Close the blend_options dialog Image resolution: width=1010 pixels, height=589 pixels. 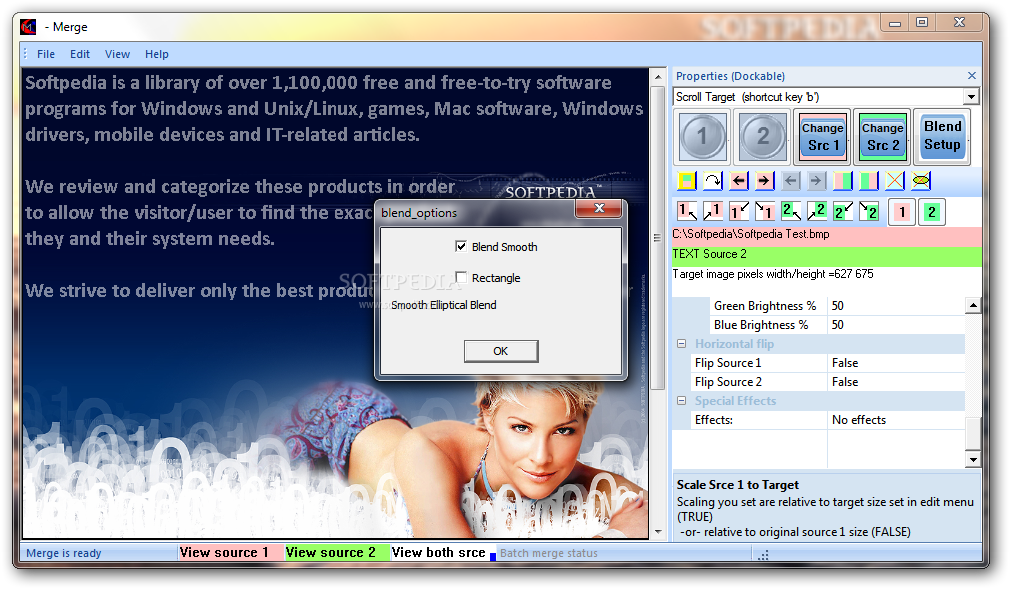(x=599, y=208)
